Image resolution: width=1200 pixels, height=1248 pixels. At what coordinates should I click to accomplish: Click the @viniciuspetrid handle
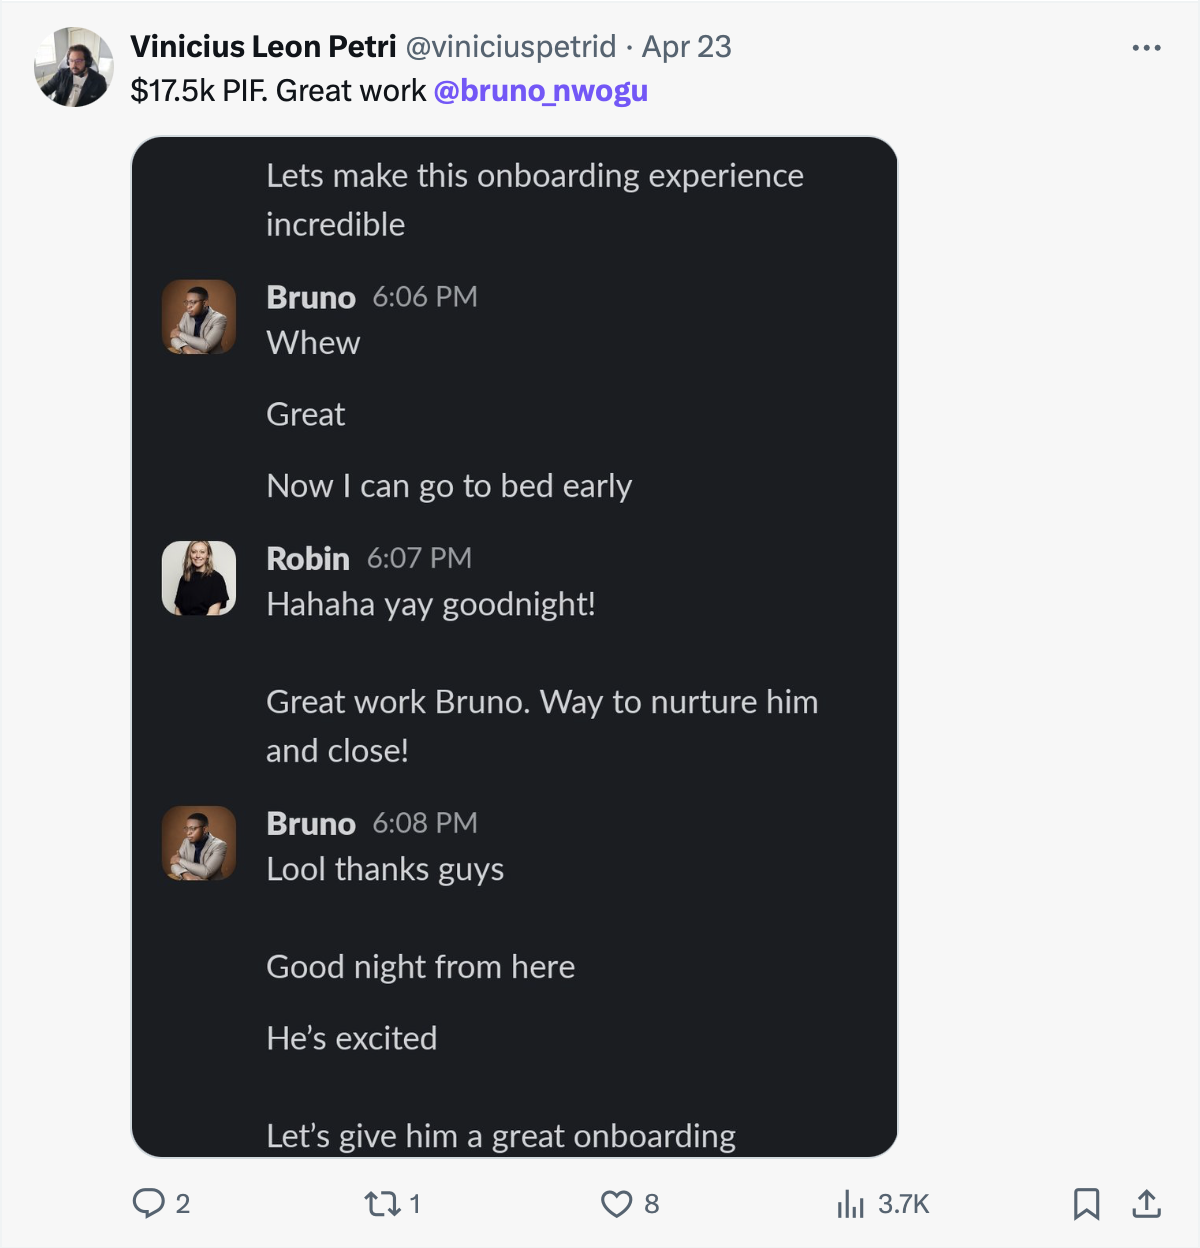[510, 47]
